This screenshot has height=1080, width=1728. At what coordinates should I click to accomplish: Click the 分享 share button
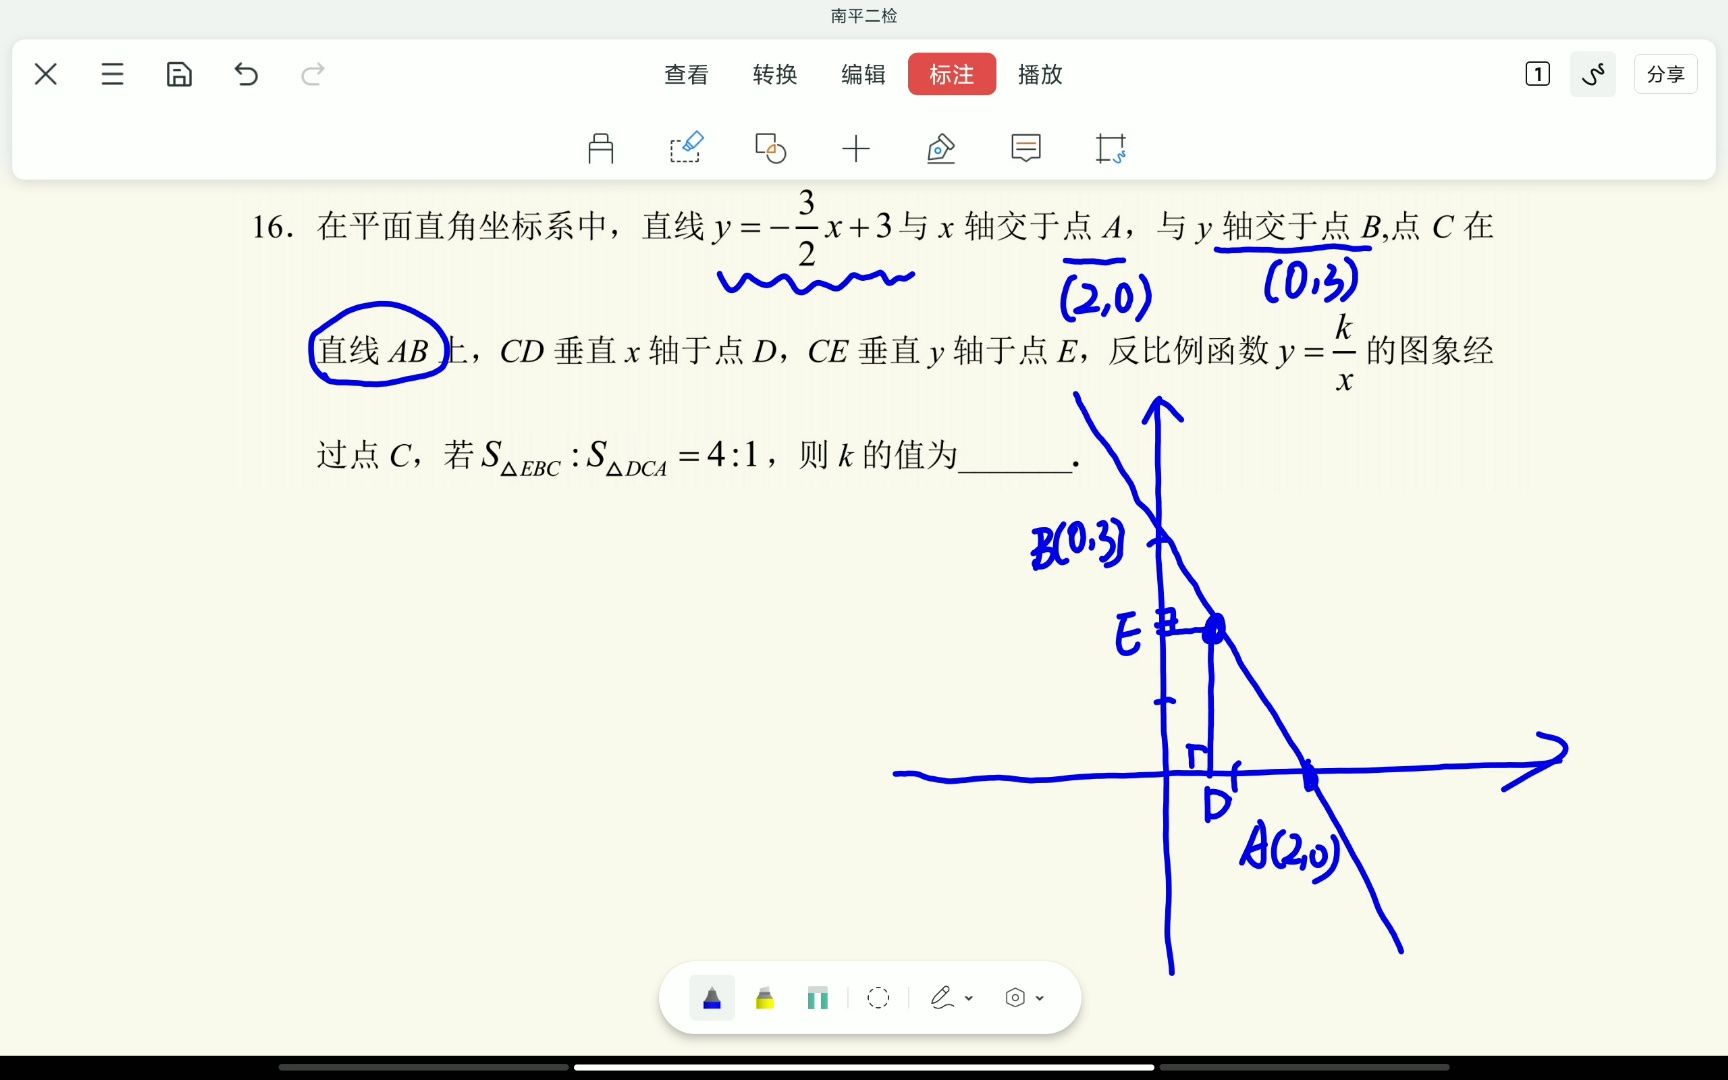pyautogui.click(x=1666, y=74)
